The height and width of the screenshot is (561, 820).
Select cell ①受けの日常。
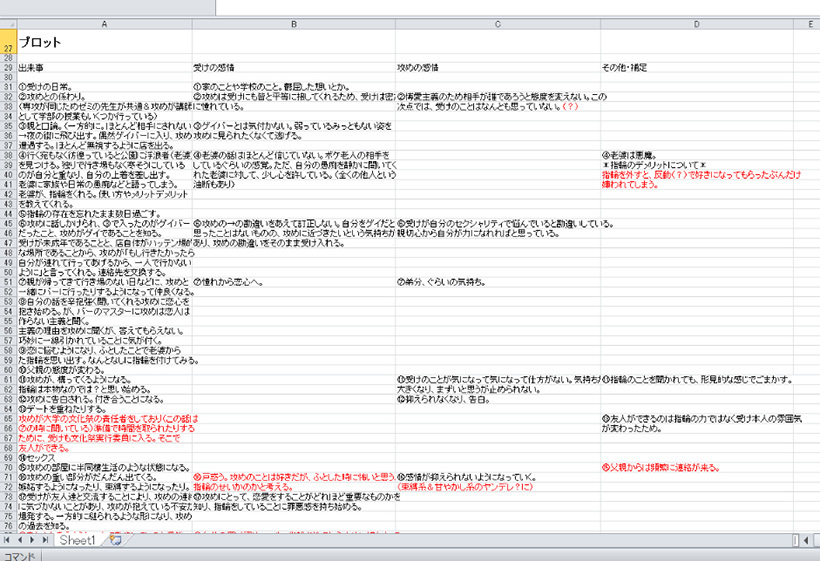(x=105, y=87)
